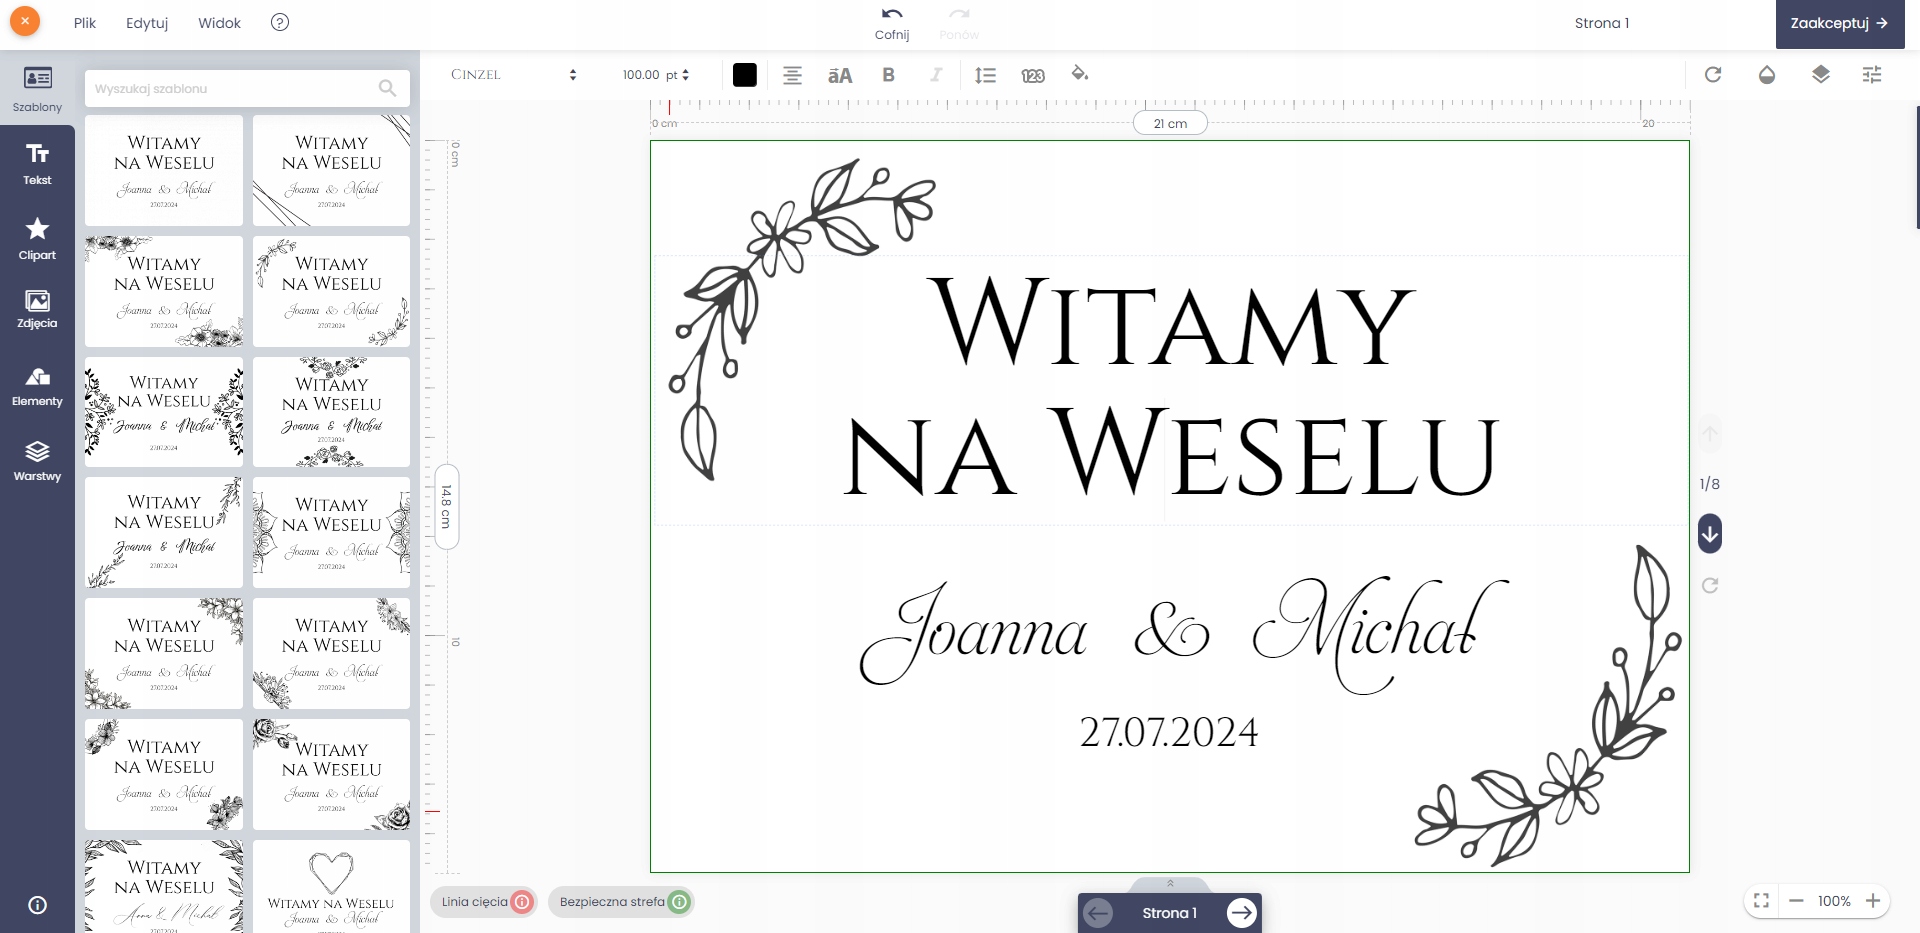Viewport: 1920px width, 933px height.
Task: Open the Plik menu
Action: coord(85,23)
